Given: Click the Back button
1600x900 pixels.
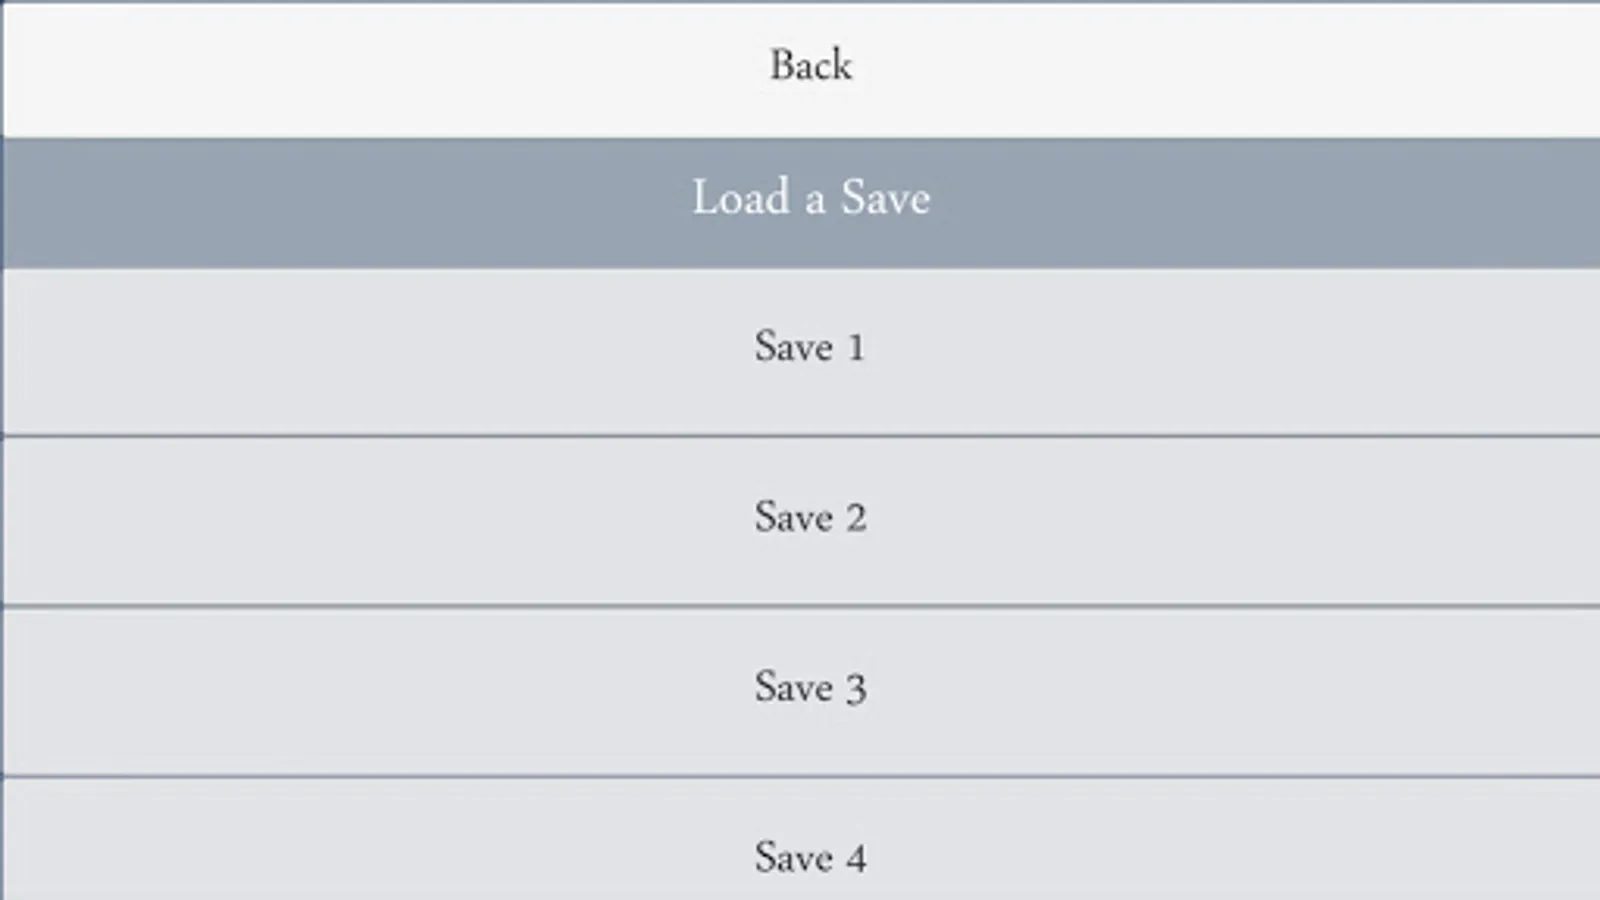Looking at the screenshot, I should [810, 67].
